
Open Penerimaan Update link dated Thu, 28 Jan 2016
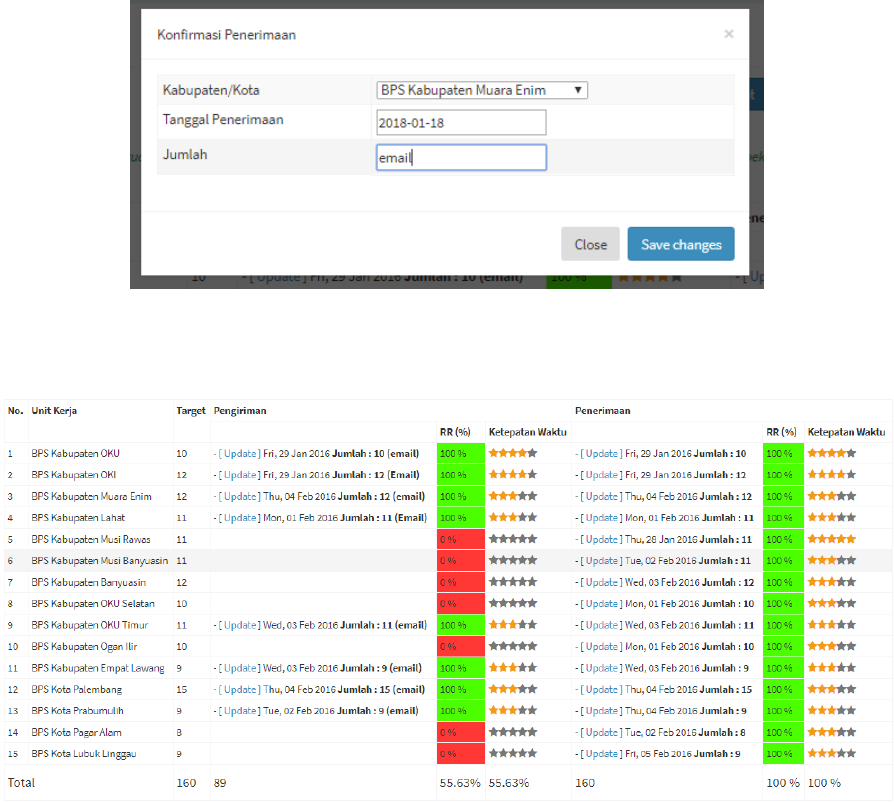602,539
